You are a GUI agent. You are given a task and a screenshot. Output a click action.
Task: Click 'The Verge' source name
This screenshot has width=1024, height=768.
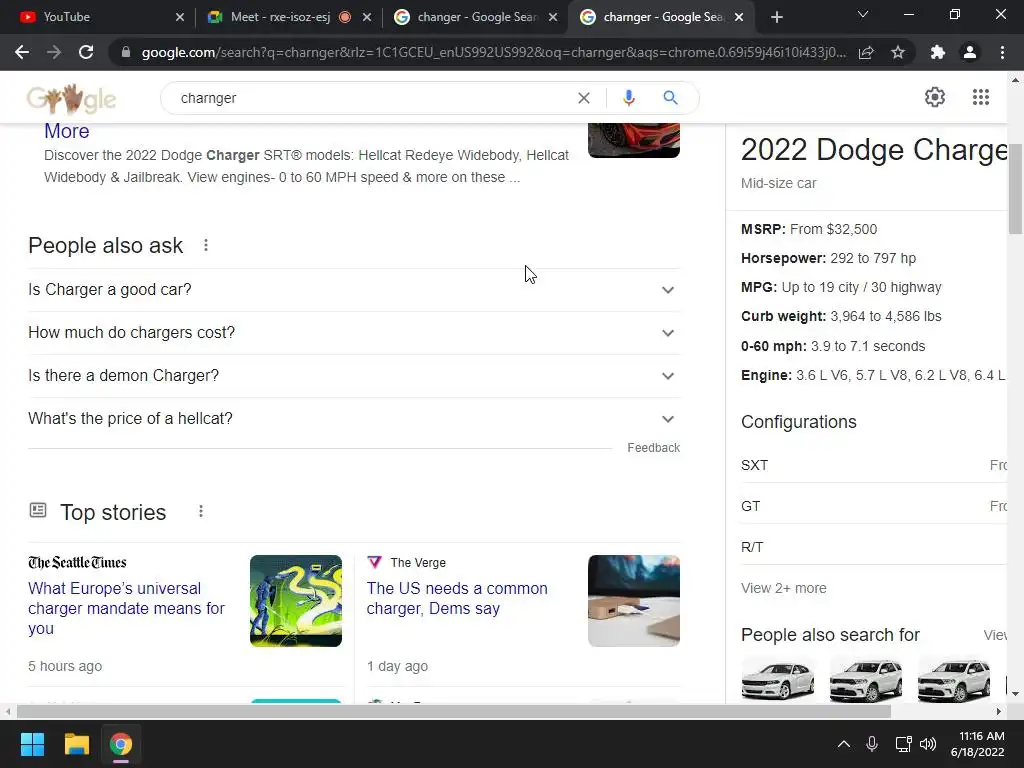click(x=418, y=562)
